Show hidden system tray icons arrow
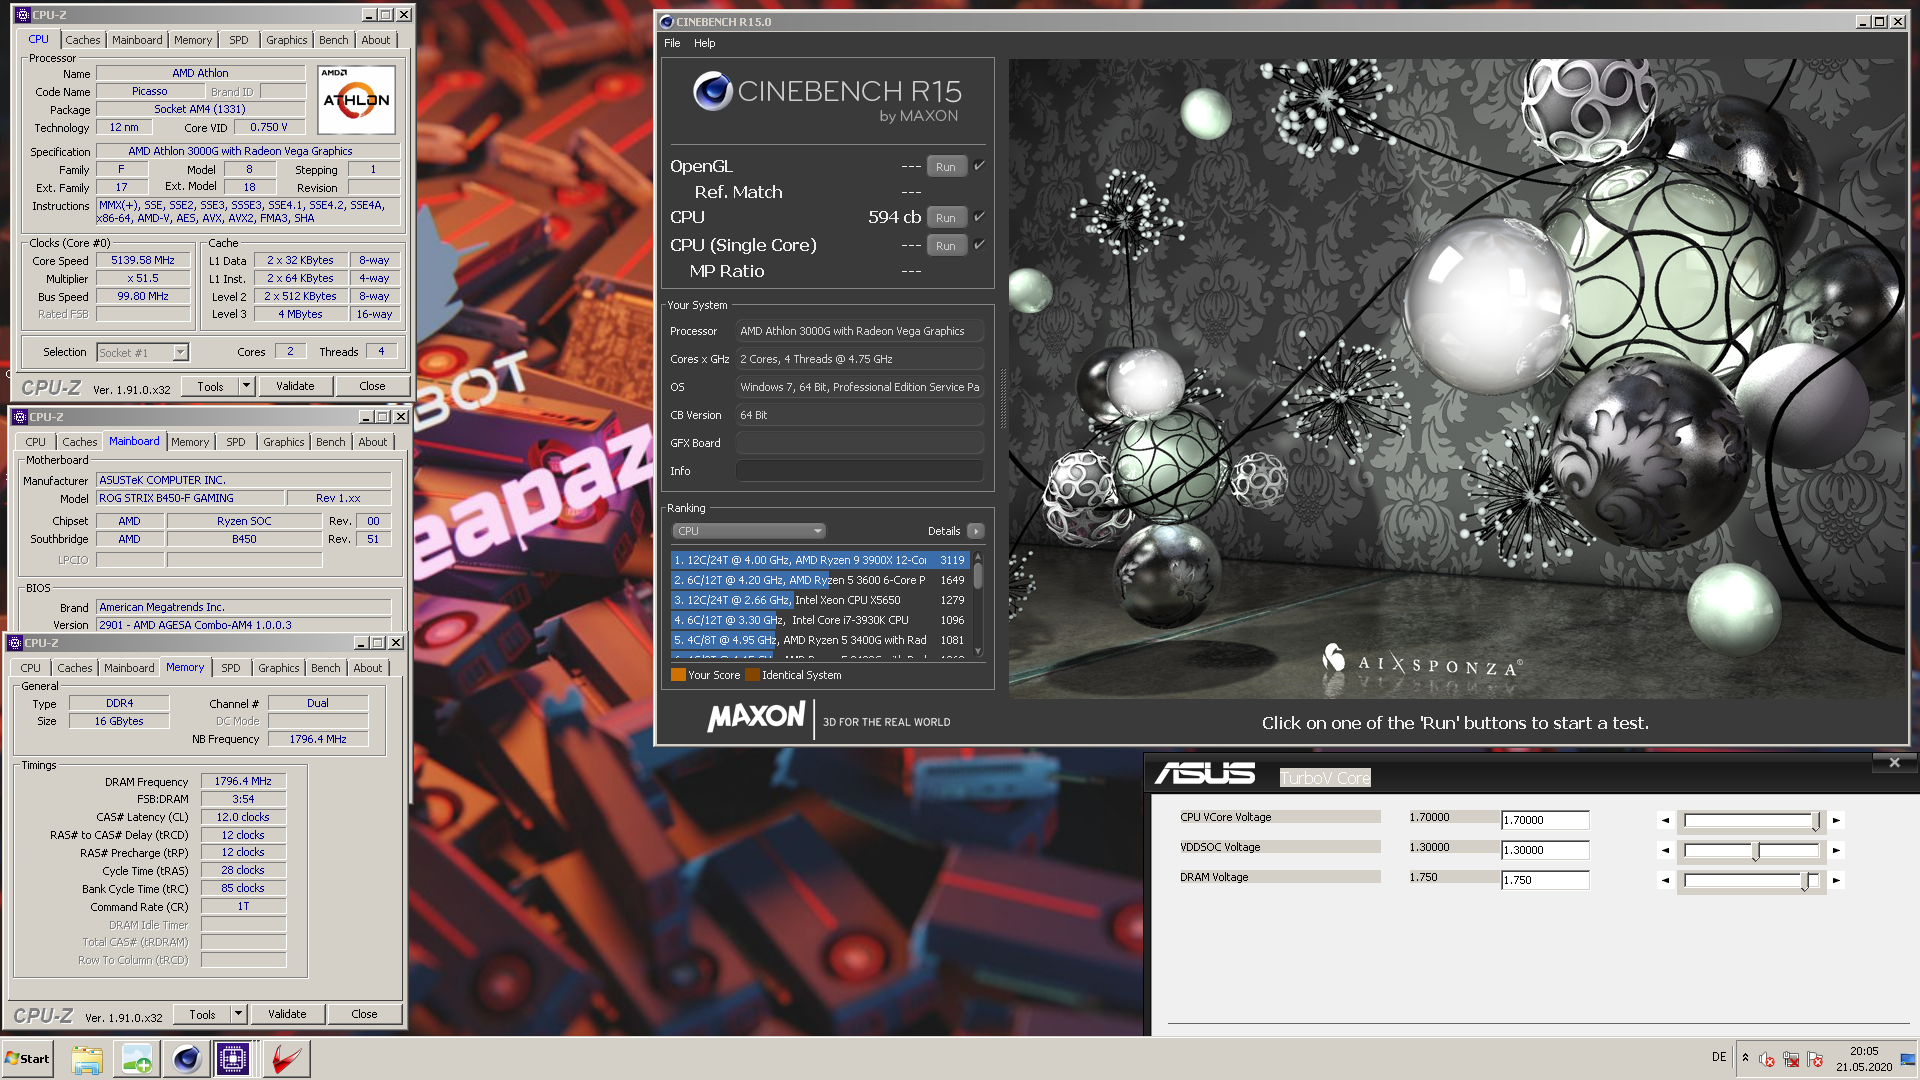 click(1745, 1058)
